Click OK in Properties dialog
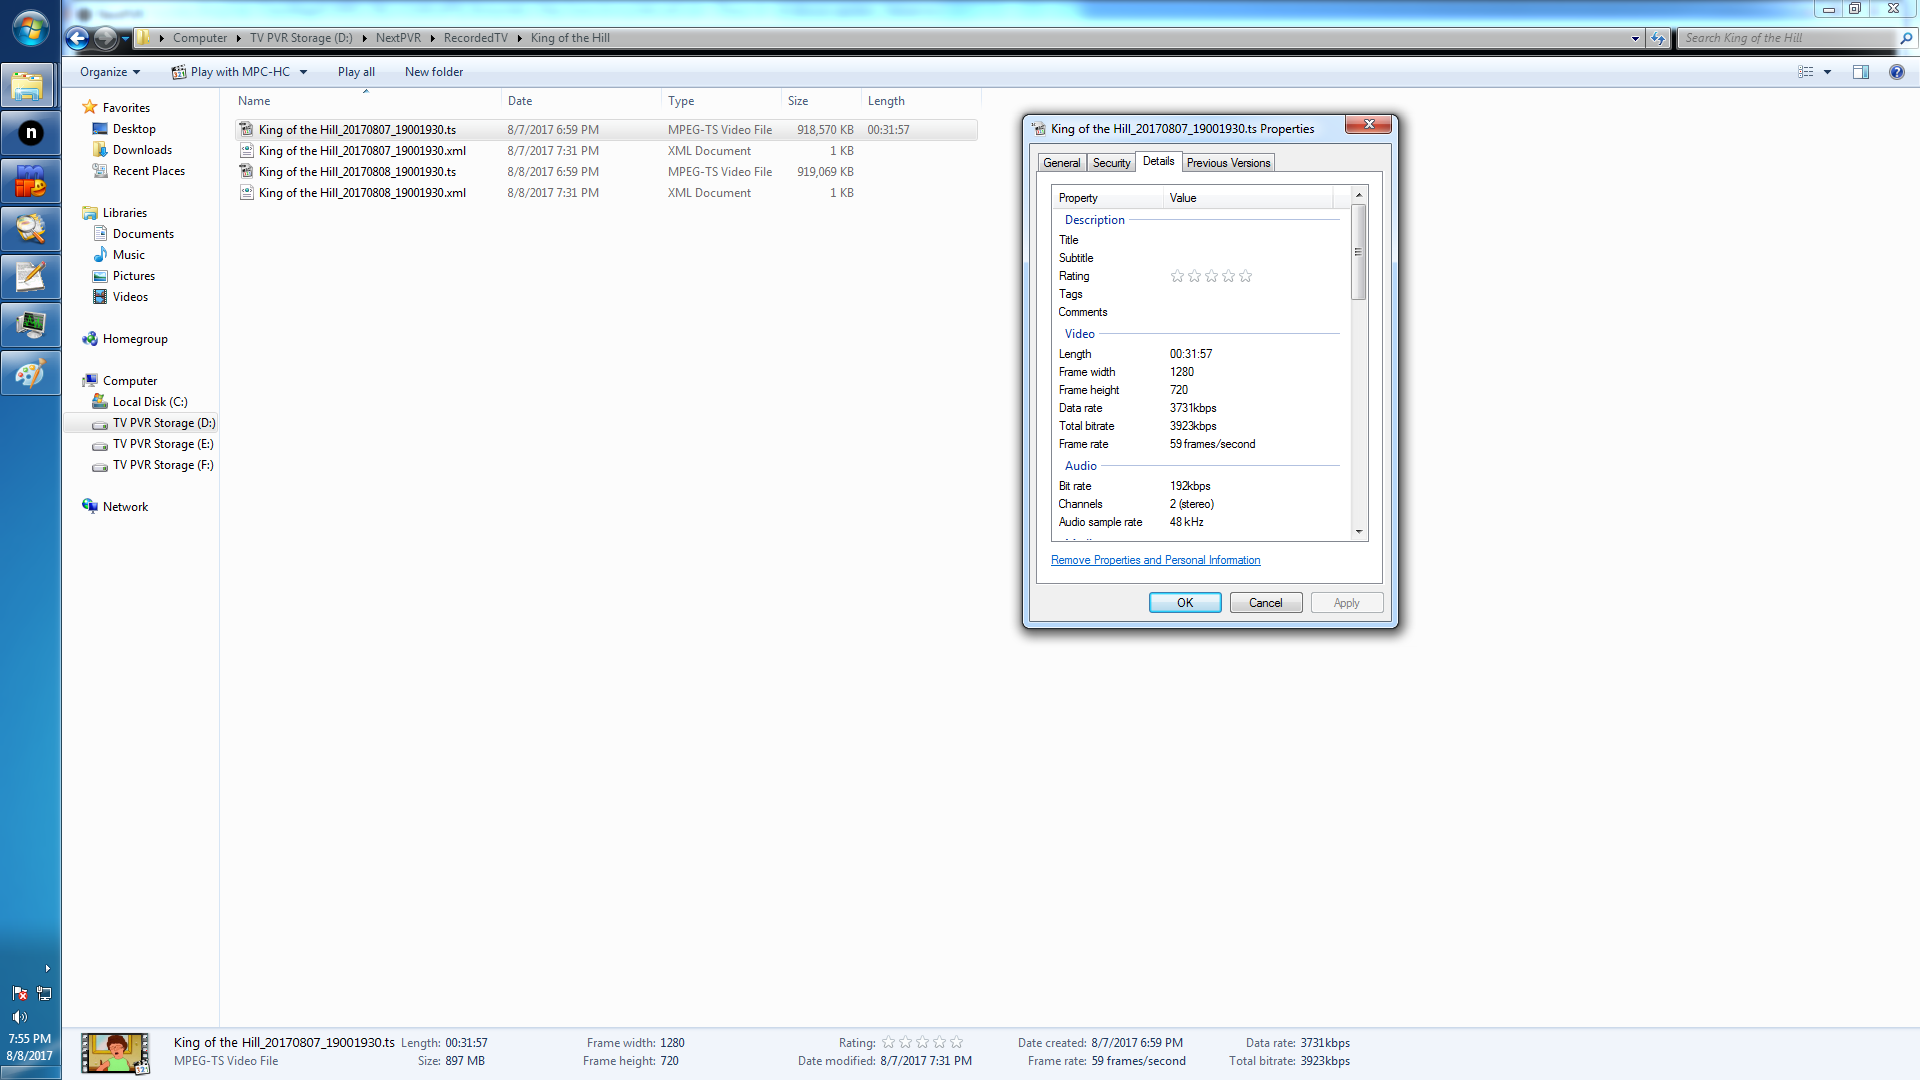This screenshot has height=1080, width=1920. click(x=1185, y=603)
